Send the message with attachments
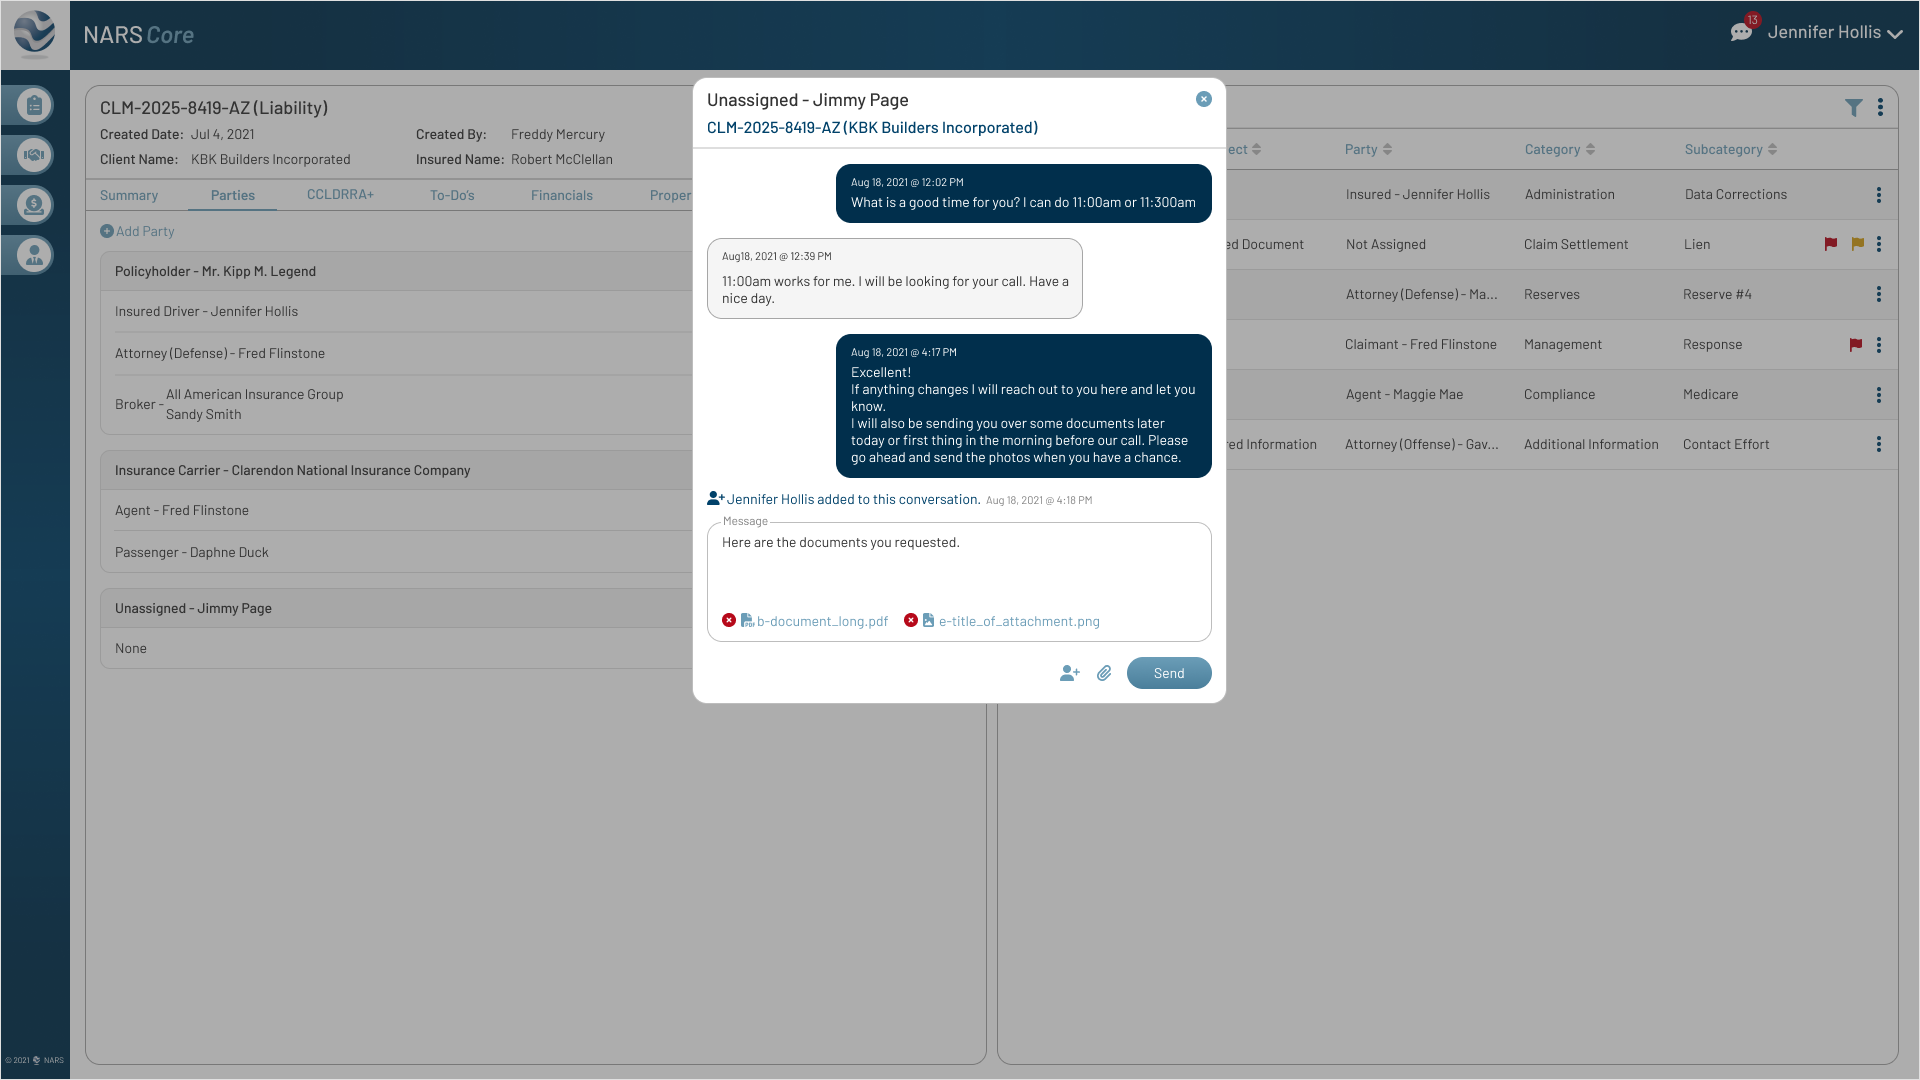The width and height of the screenshot is (1920, 1080). (x=1168, y=673)
